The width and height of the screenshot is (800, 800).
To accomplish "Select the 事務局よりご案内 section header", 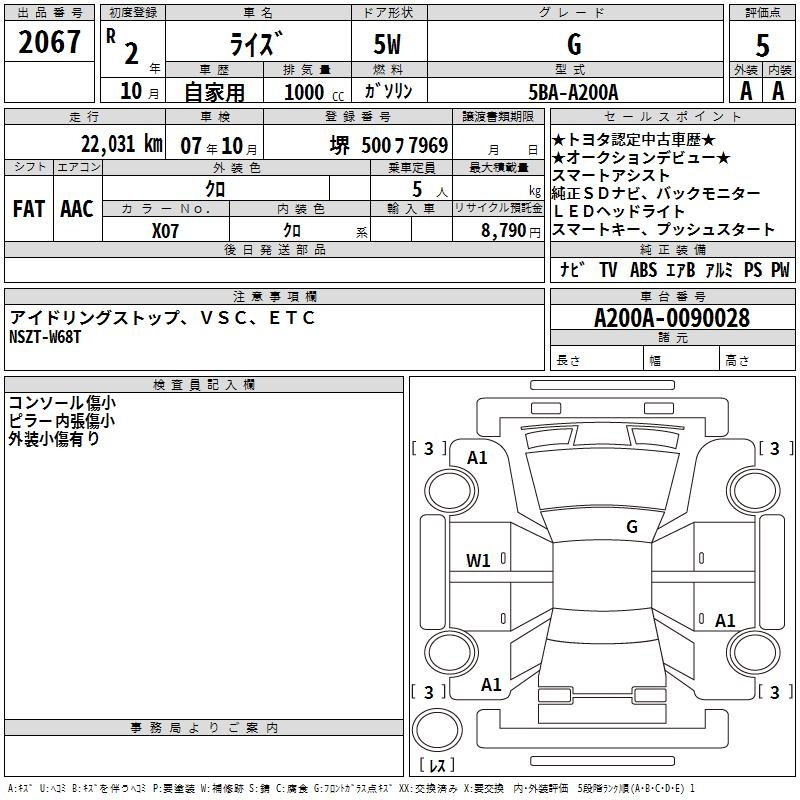I will coord(204,728).
